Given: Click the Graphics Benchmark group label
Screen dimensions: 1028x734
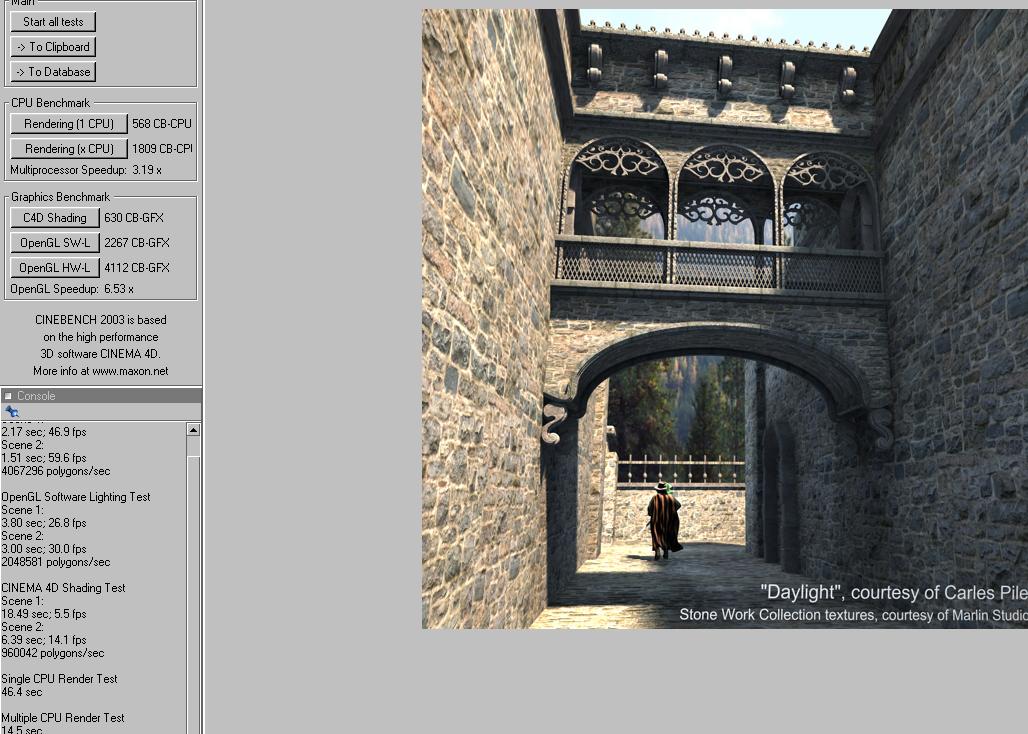Looking at the screenshot, I should pyautogui.click(x=60, y=197).
